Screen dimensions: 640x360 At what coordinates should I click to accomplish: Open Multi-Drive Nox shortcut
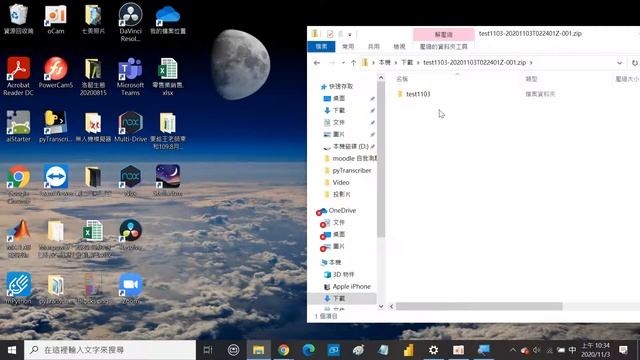pos(130,127)
